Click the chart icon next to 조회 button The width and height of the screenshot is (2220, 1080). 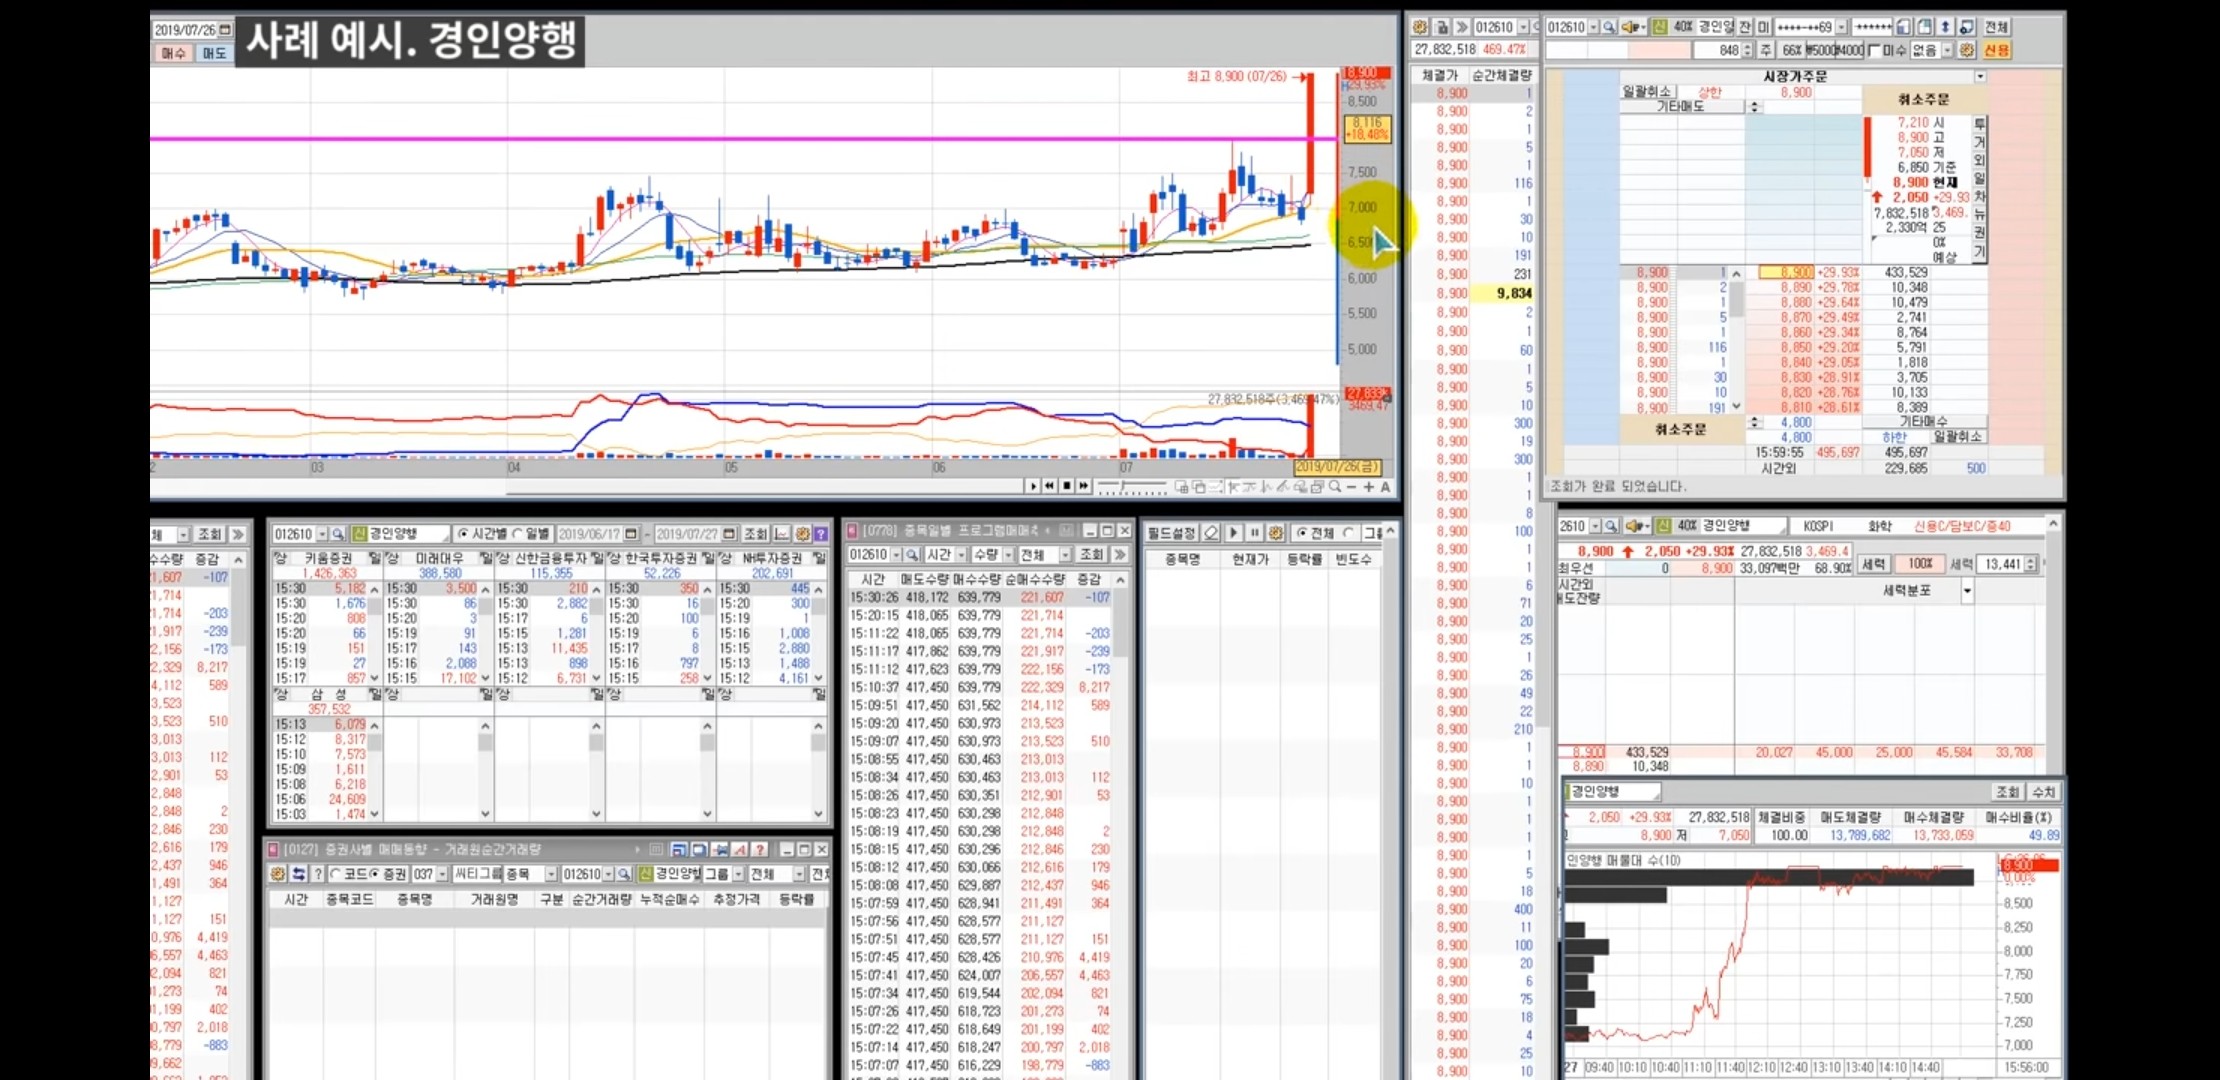[781, 534]
